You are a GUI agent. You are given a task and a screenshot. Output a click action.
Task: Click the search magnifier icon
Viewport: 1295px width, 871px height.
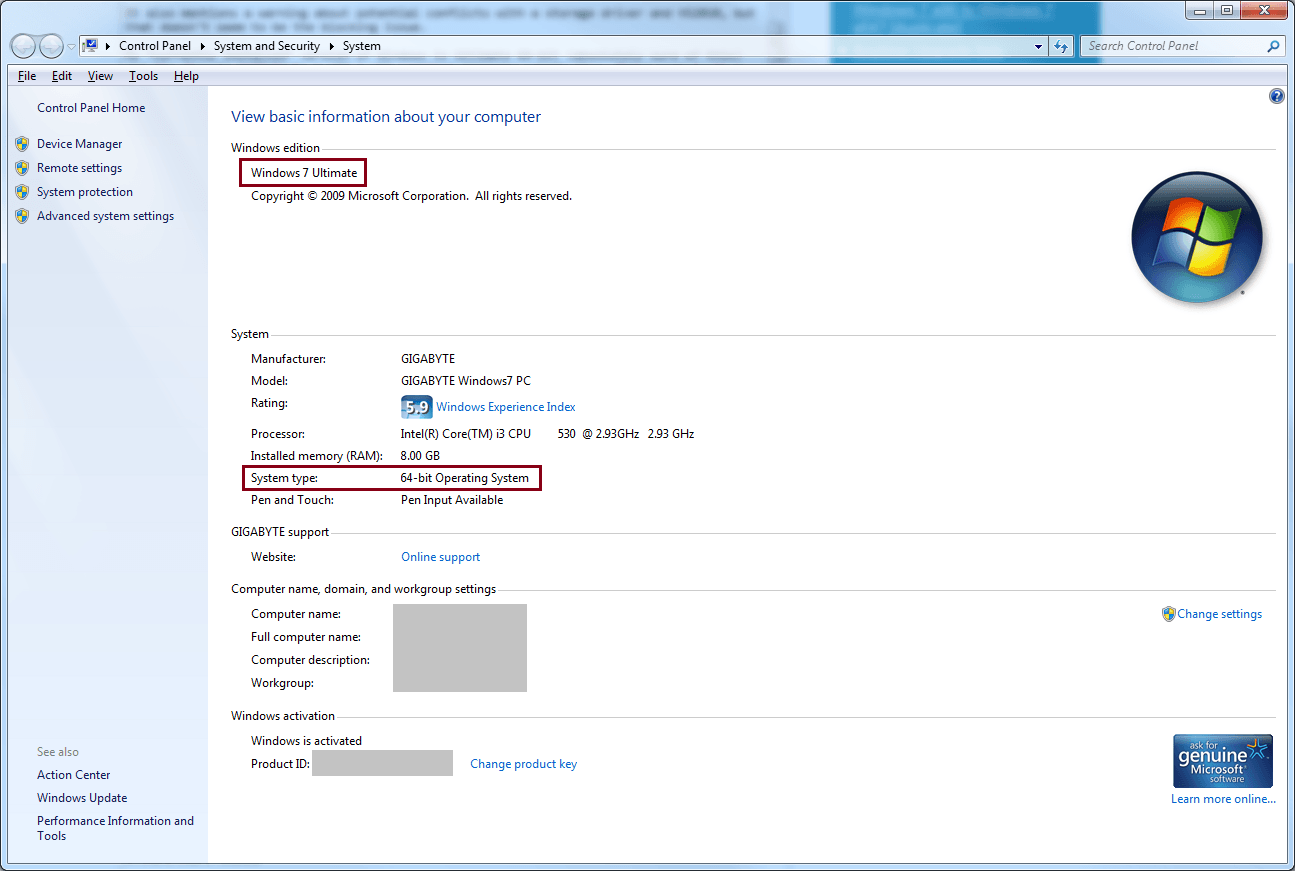(x=1273, y=46)
